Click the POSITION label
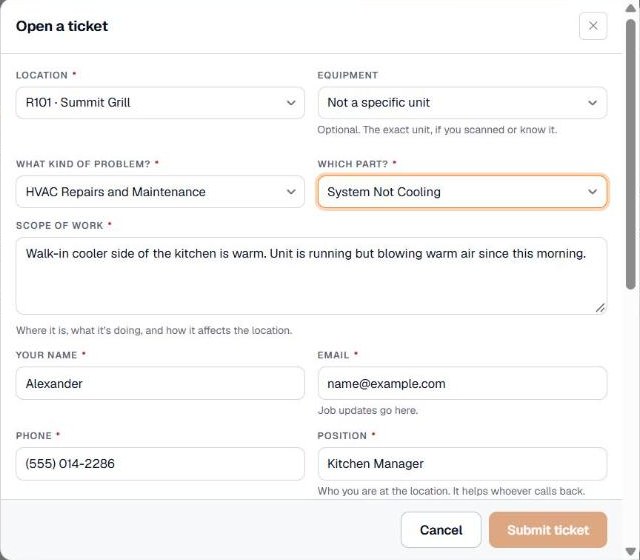 342,436
